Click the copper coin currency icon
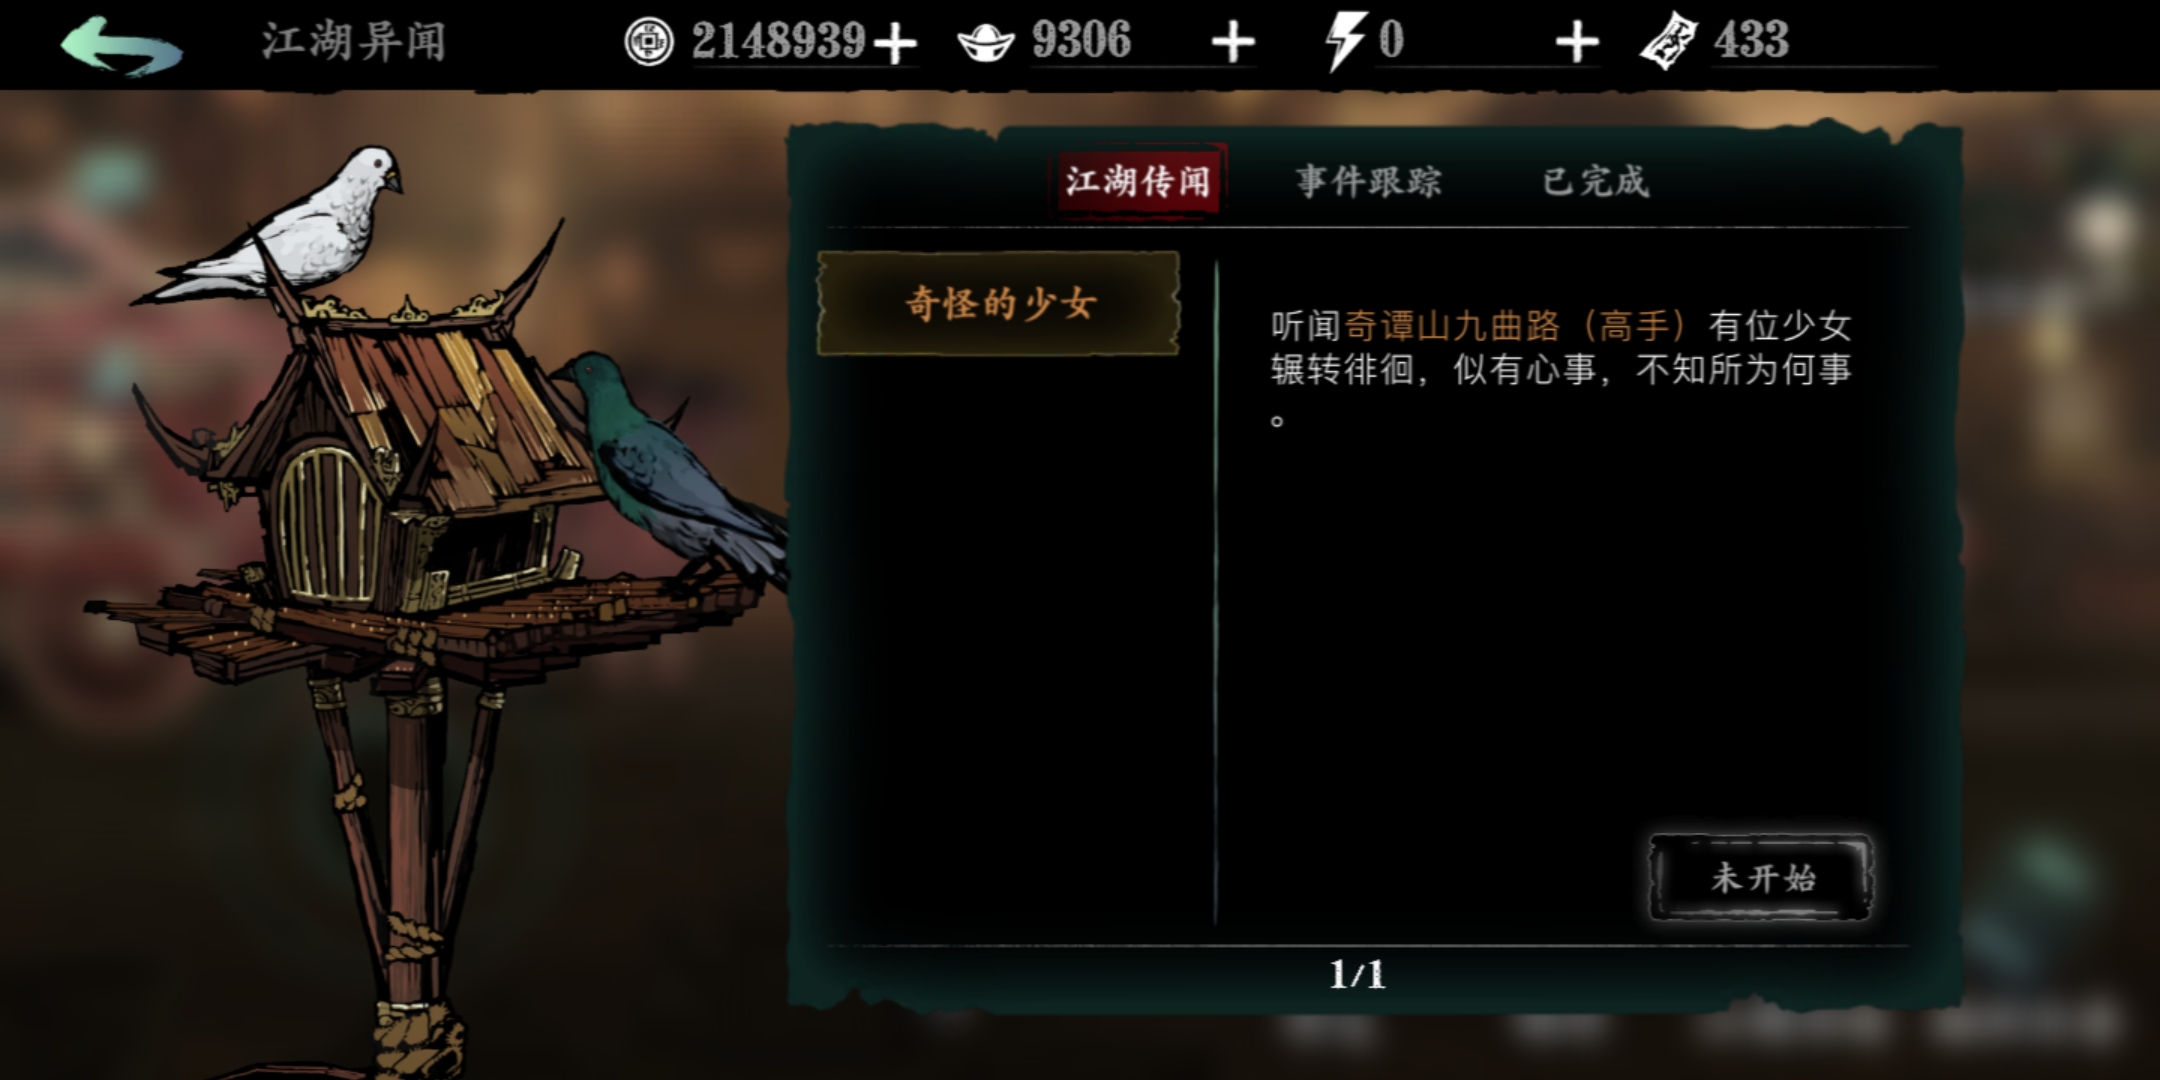Screen dimensions: 2160x1080 point(648,42)
